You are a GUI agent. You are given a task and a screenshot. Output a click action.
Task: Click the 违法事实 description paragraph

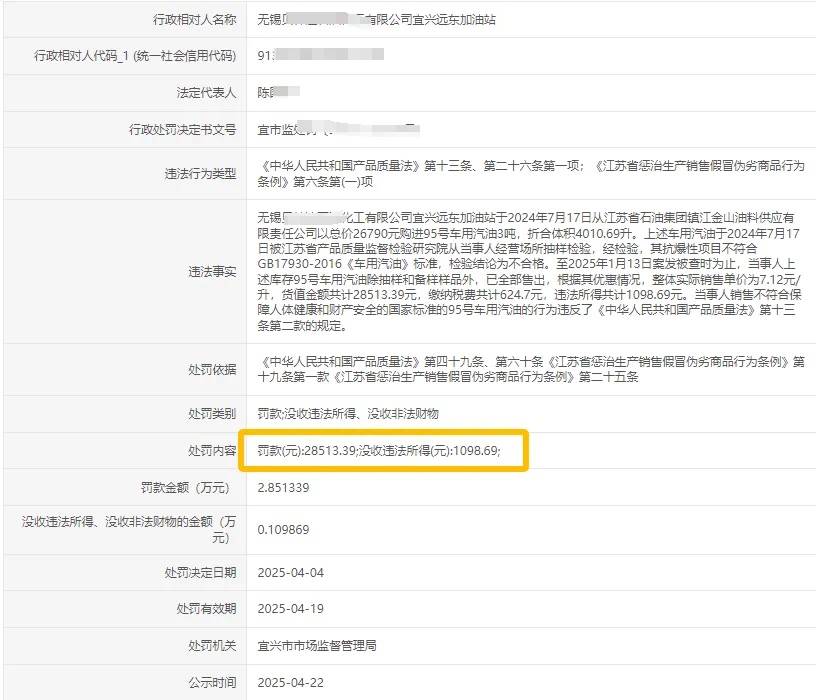[x=530, y=270]
